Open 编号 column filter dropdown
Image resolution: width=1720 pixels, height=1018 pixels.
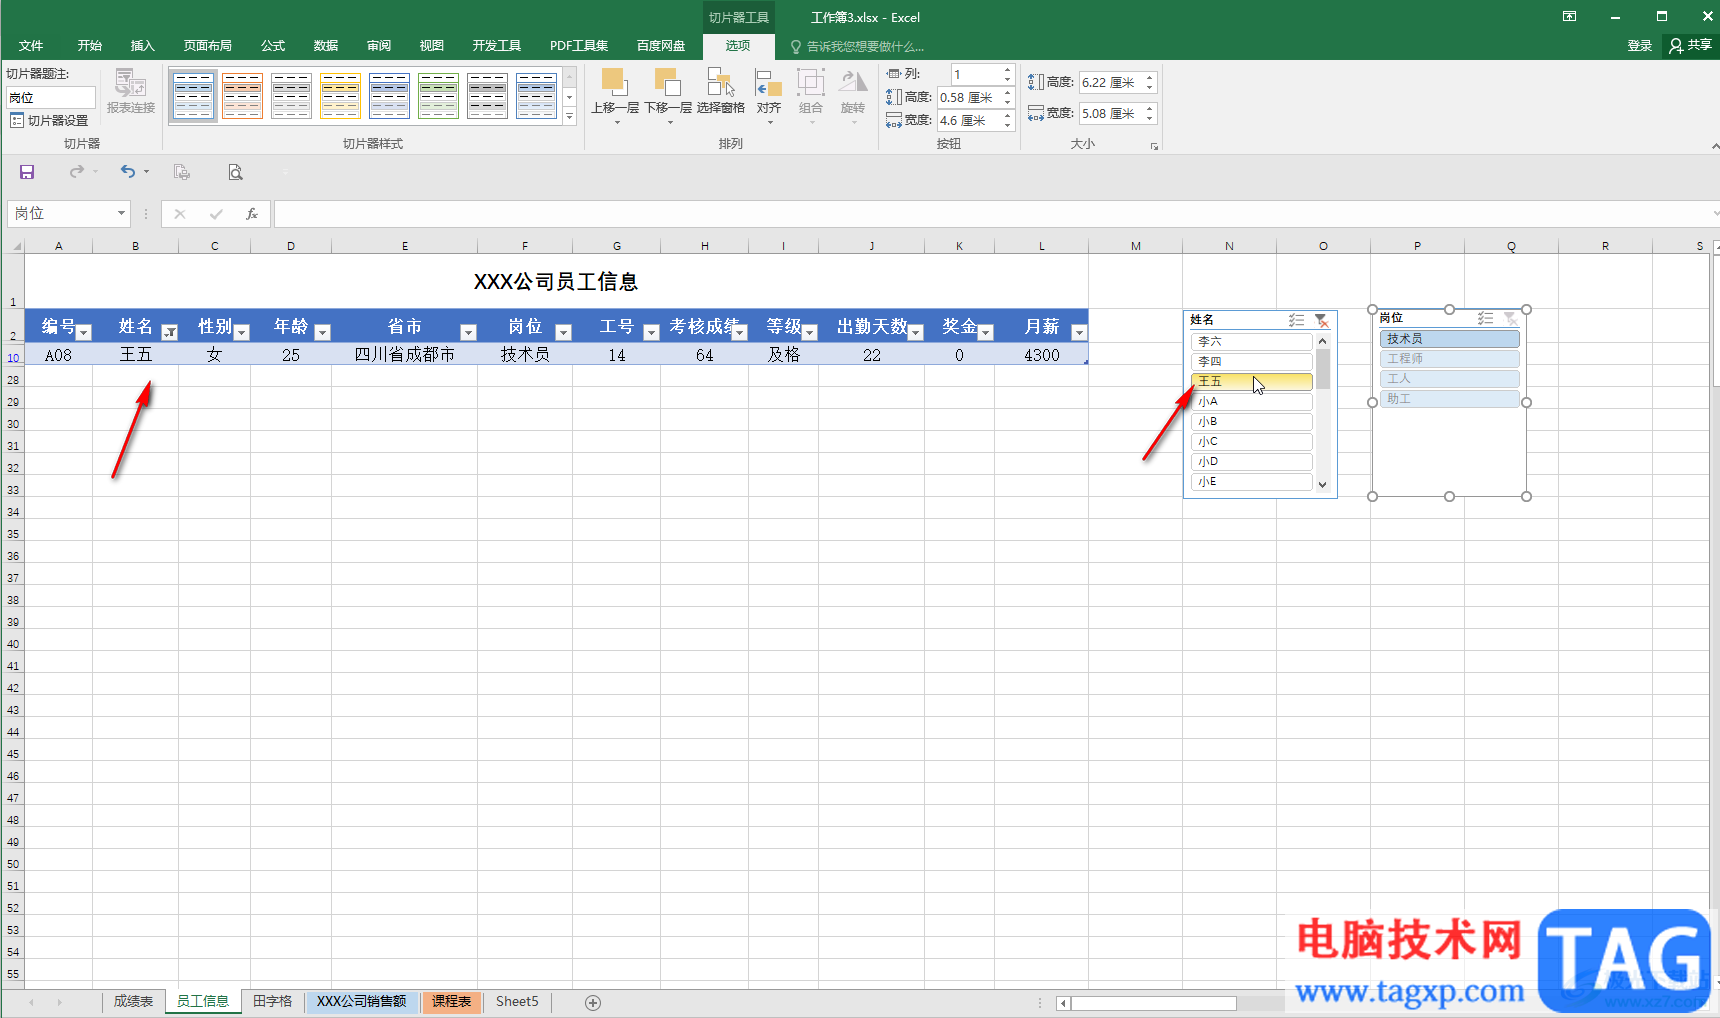coord(84,332)
